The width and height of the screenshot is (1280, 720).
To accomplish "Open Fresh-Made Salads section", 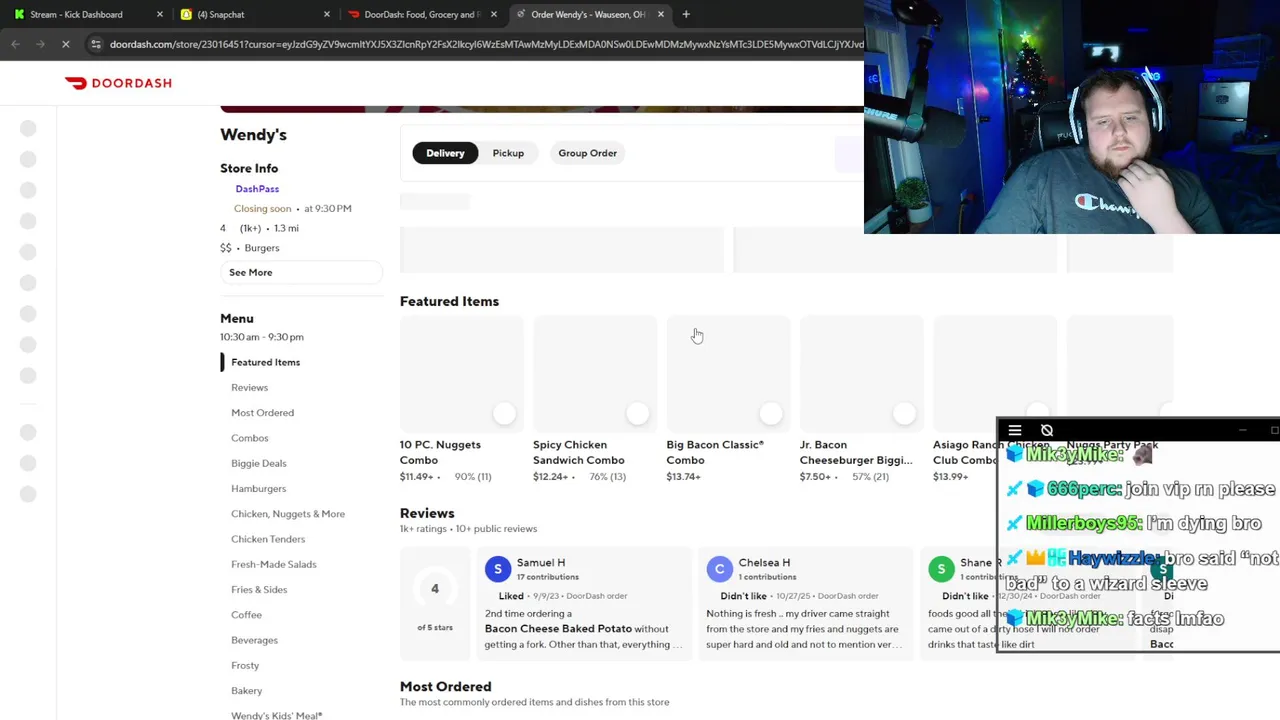I will (x=273, y=564).
